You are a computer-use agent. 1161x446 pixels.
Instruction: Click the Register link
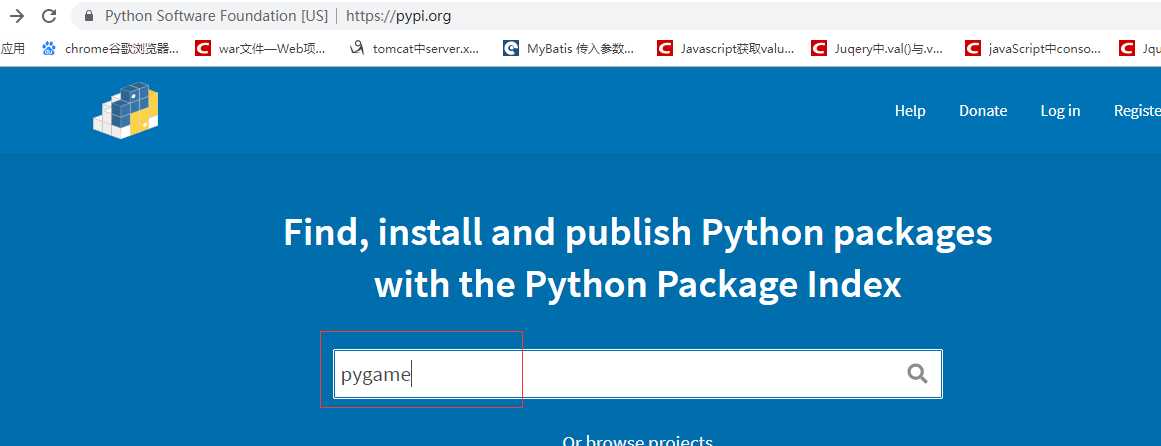1137,110
